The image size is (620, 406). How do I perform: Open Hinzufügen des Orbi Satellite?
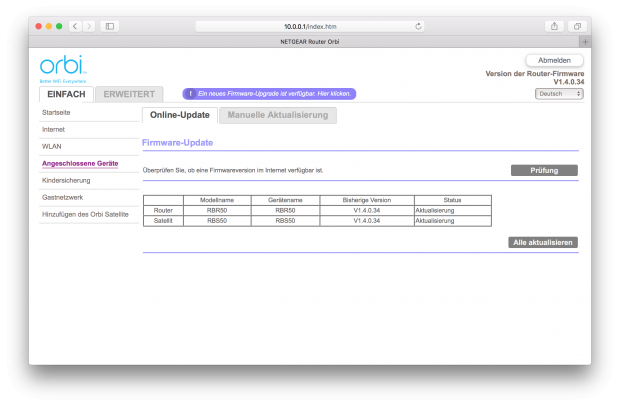(x=85, y=215)
